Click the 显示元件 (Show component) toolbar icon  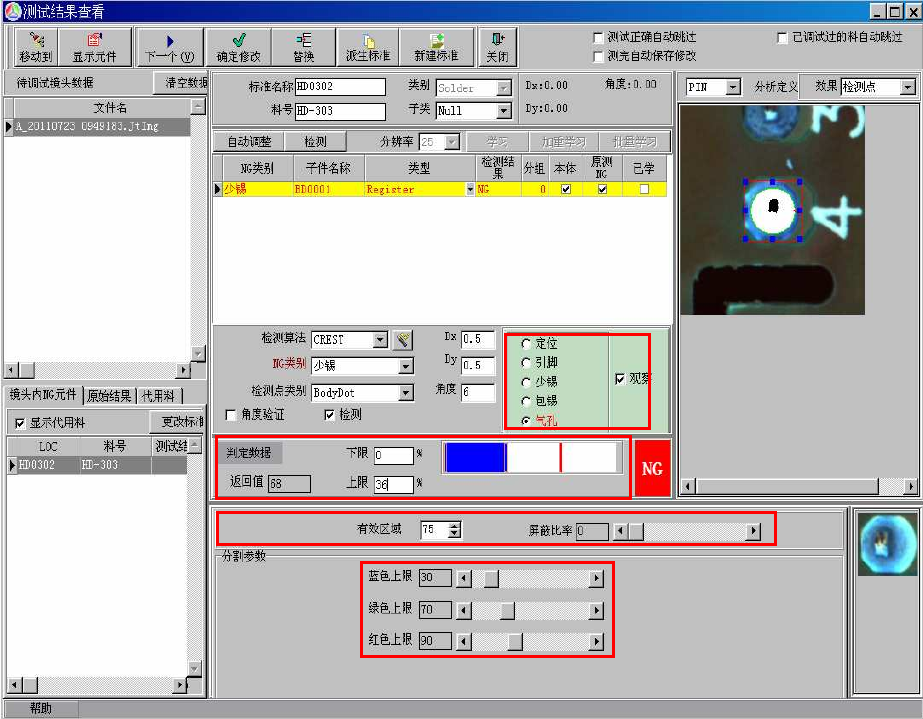coord(94,47)
